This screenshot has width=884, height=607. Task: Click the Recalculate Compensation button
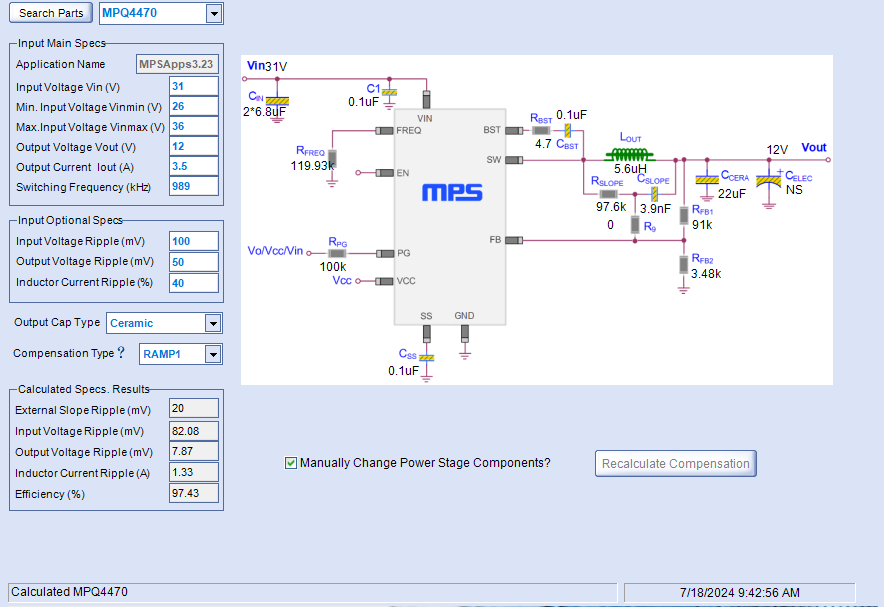coord(675,464)
